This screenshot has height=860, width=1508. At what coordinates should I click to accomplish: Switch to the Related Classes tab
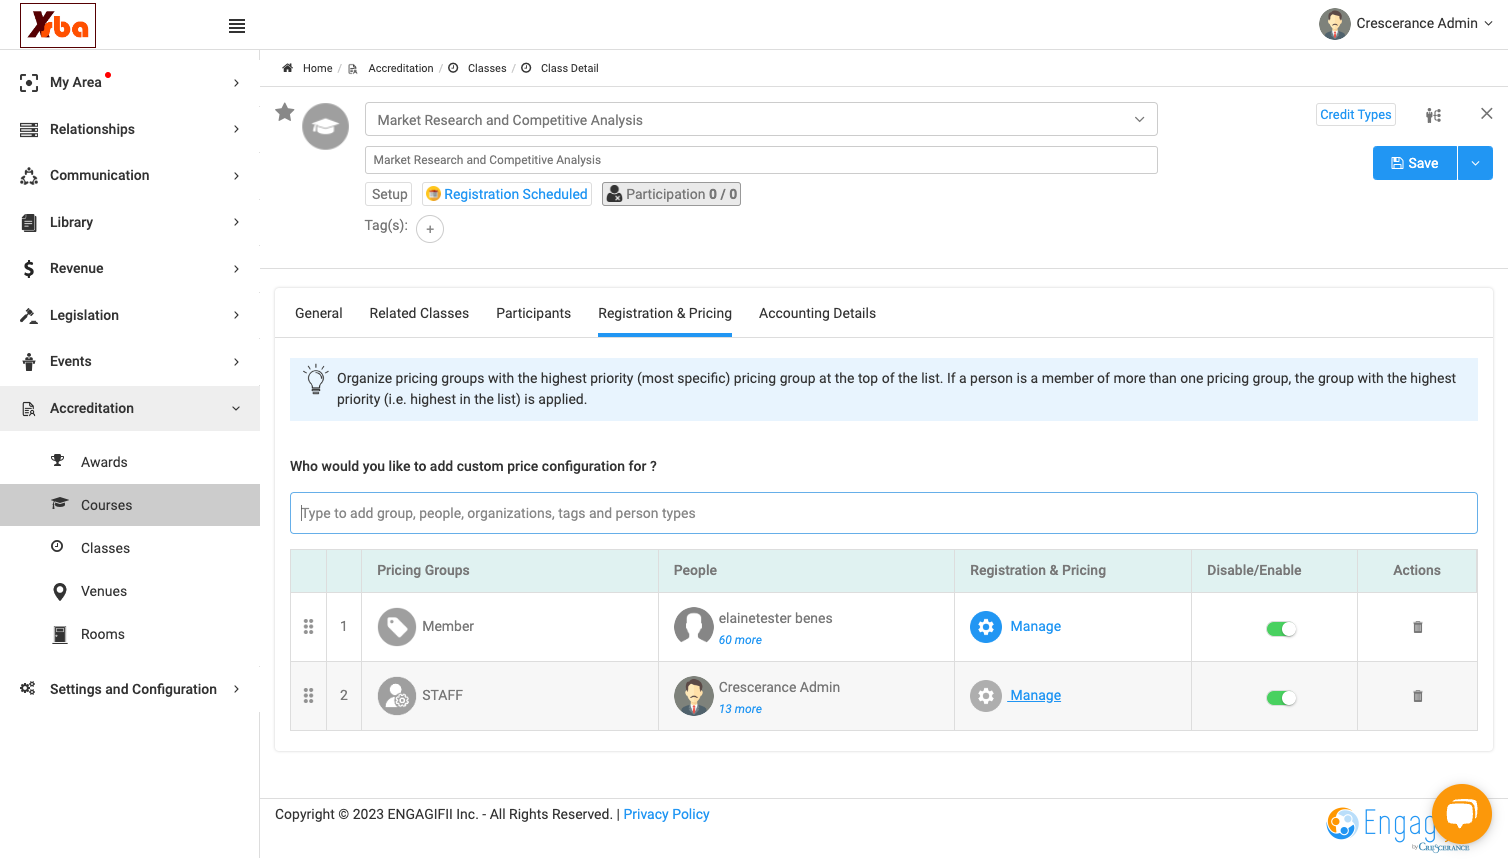coord(419,313)
